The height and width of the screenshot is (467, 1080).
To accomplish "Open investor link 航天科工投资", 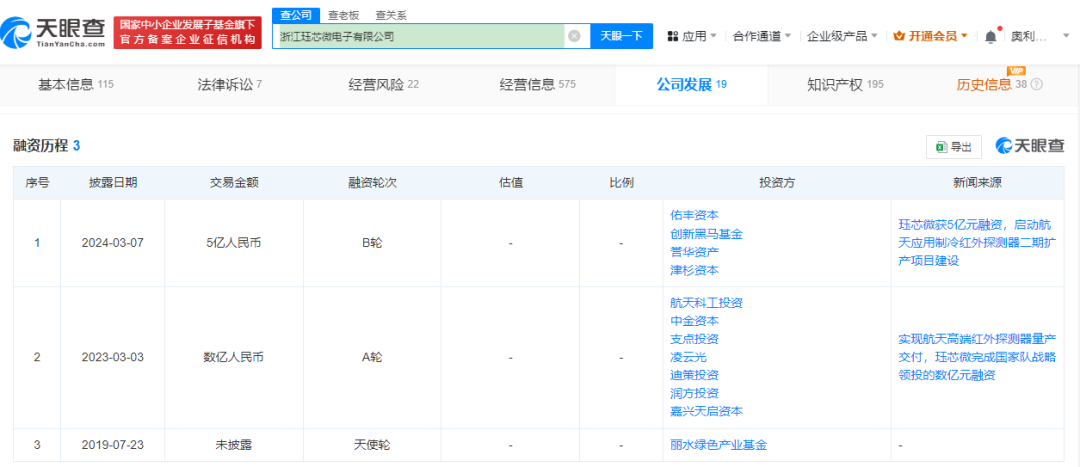I will (706, 302).
